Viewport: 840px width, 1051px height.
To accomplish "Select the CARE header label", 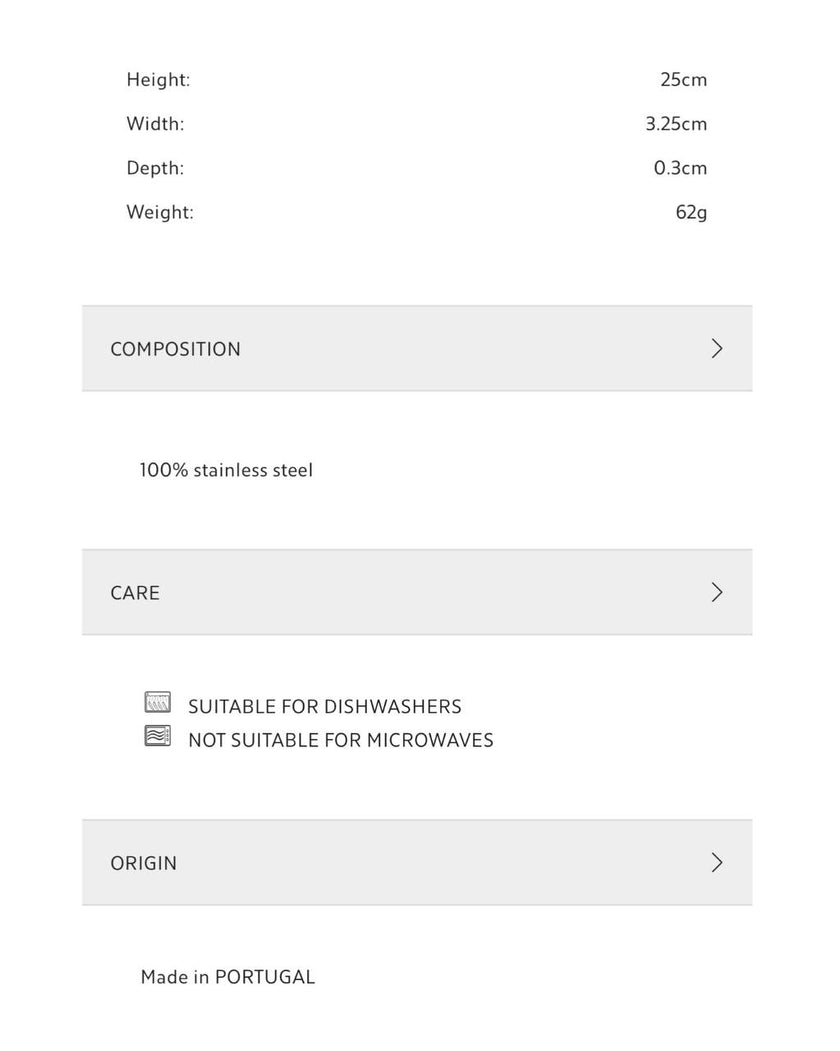I will click(135, 593).
